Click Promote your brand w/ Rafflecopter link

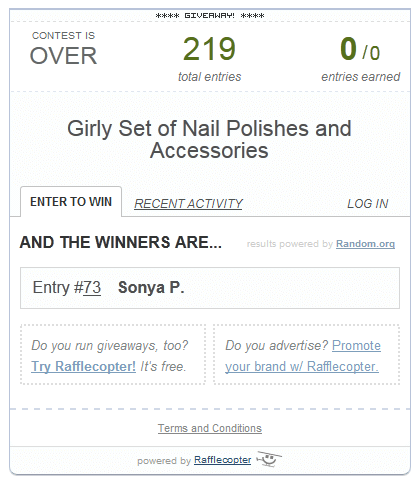coord(302,356)
